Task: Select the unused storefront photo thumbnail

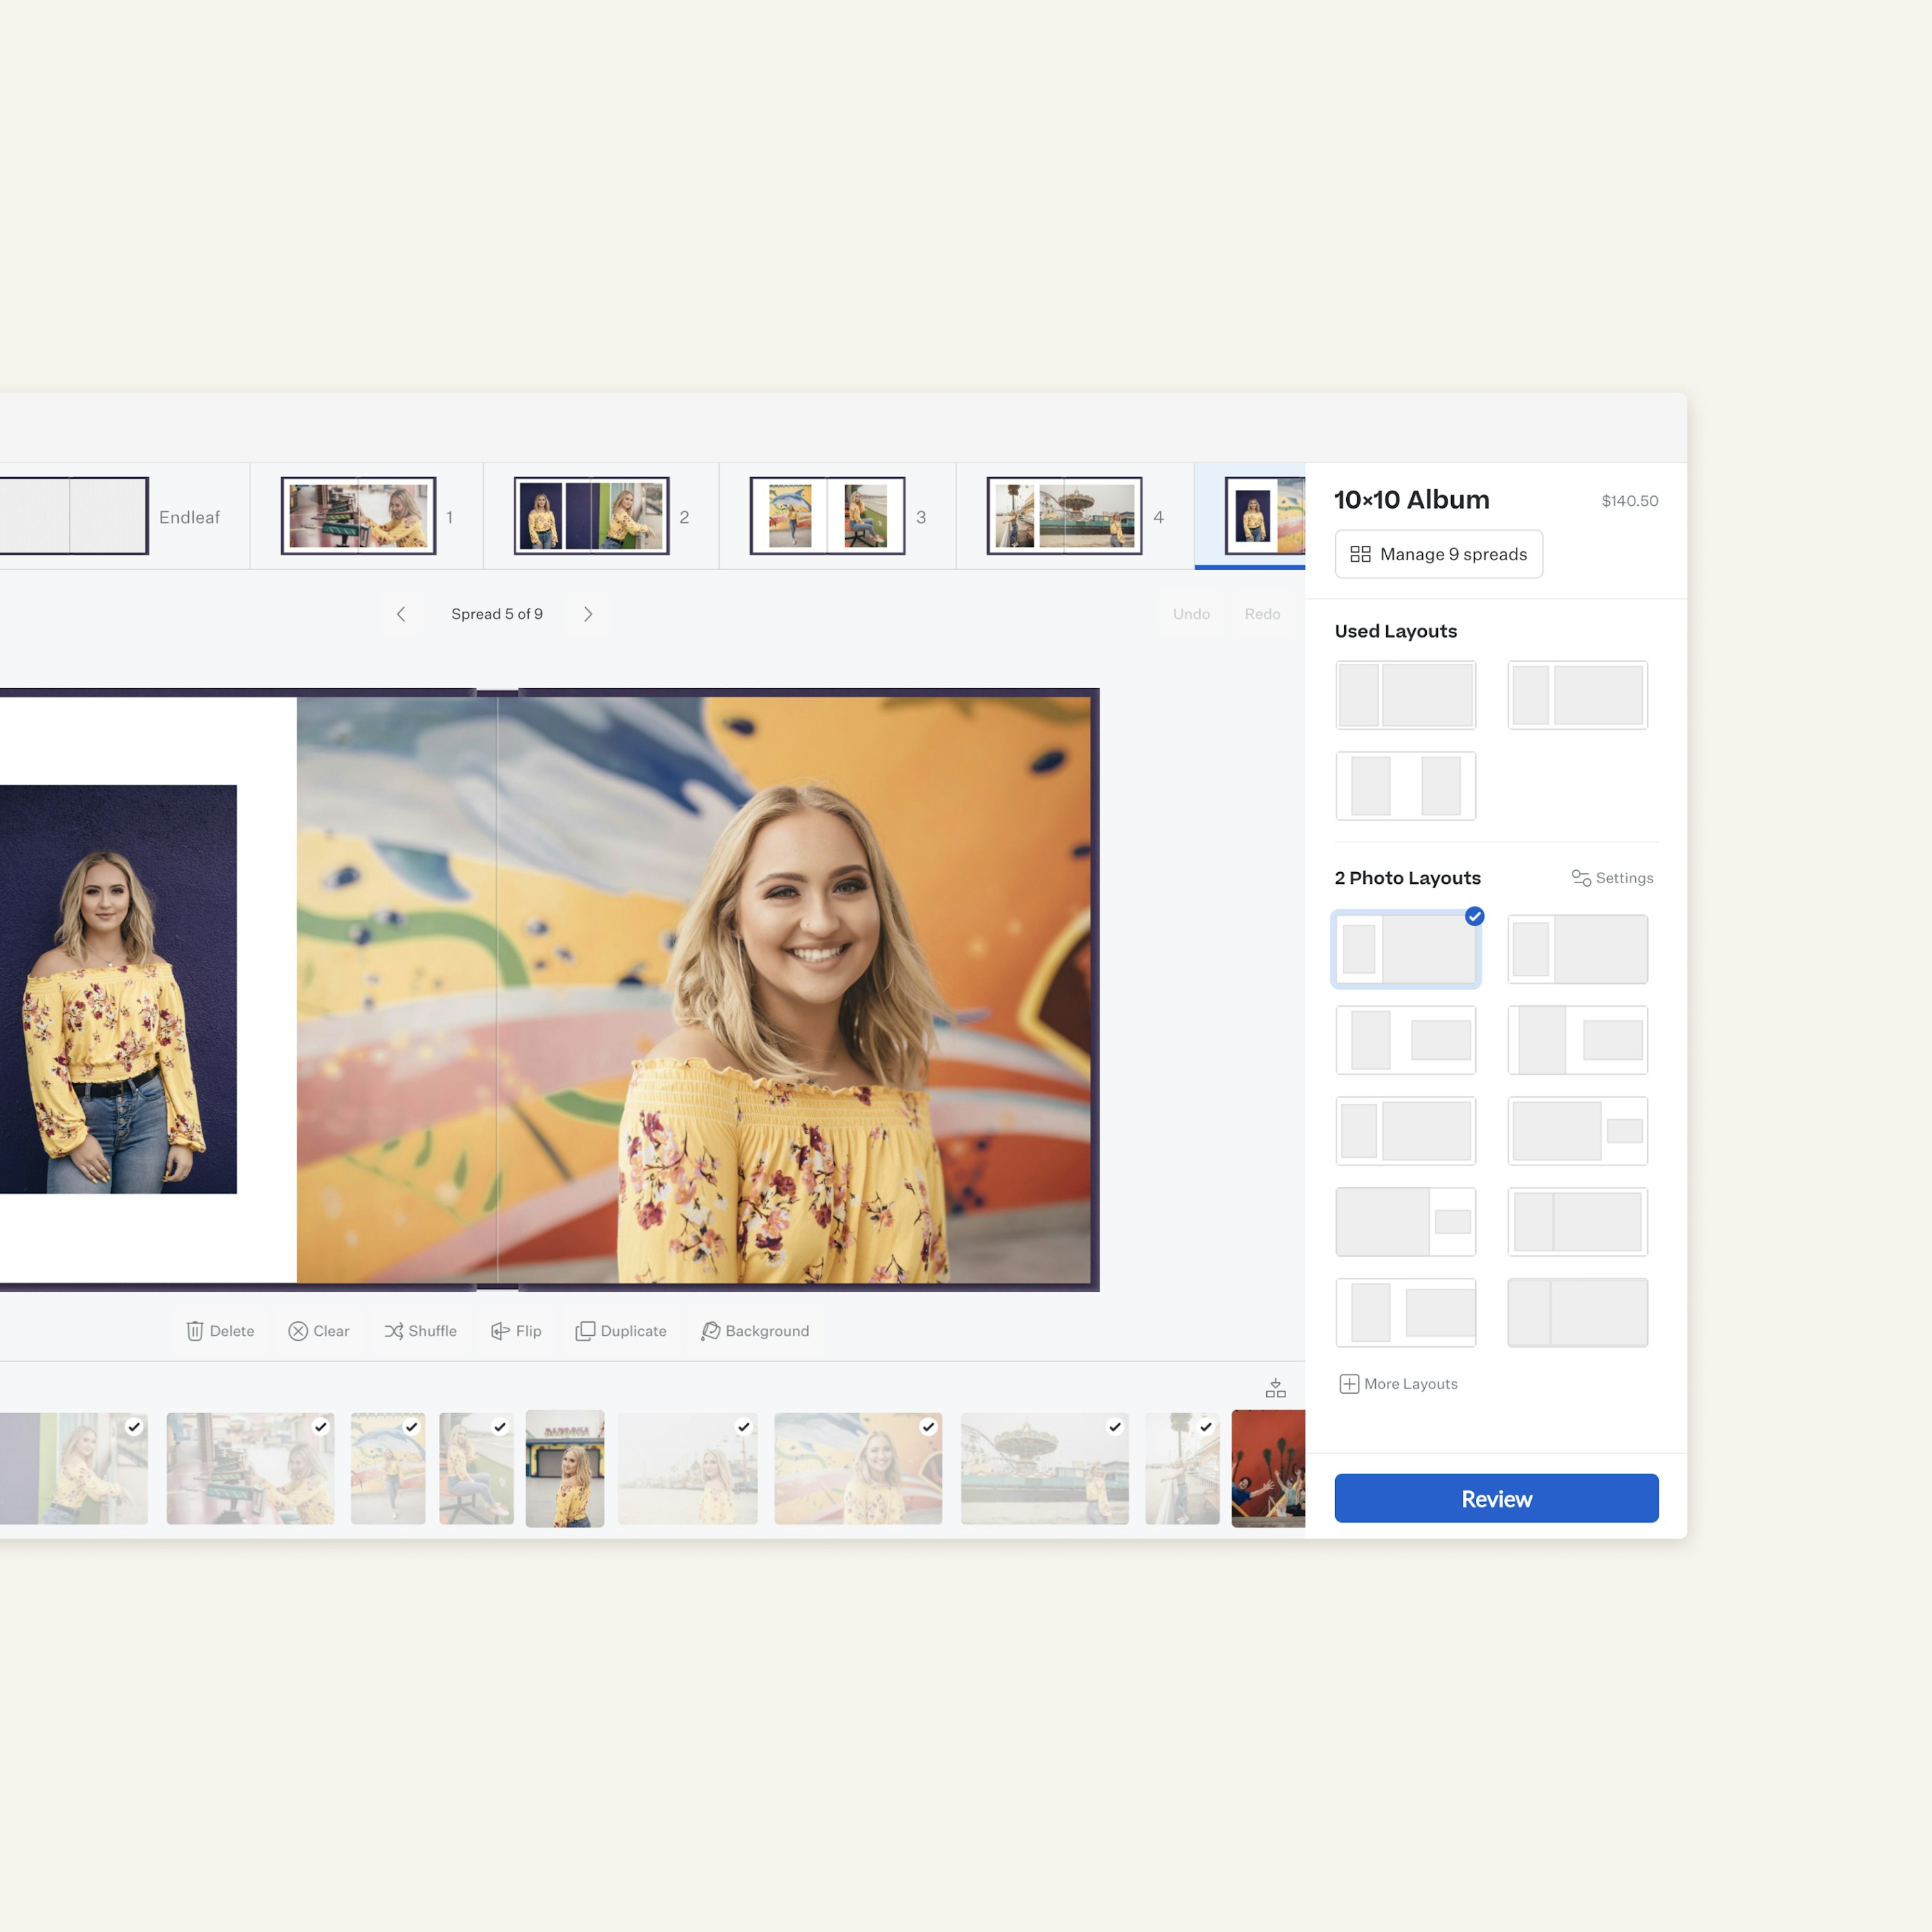Action: click(565, 1468)
